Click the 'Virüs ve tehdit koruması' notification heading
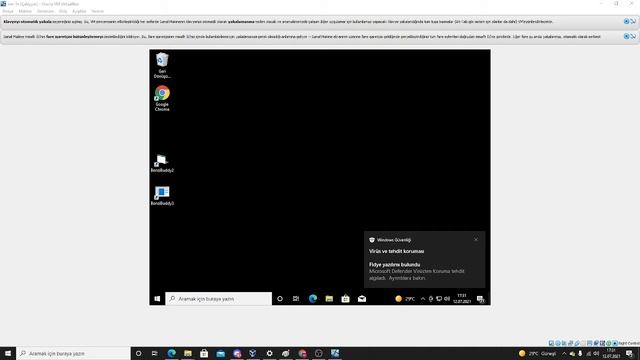 pos(396,251)
